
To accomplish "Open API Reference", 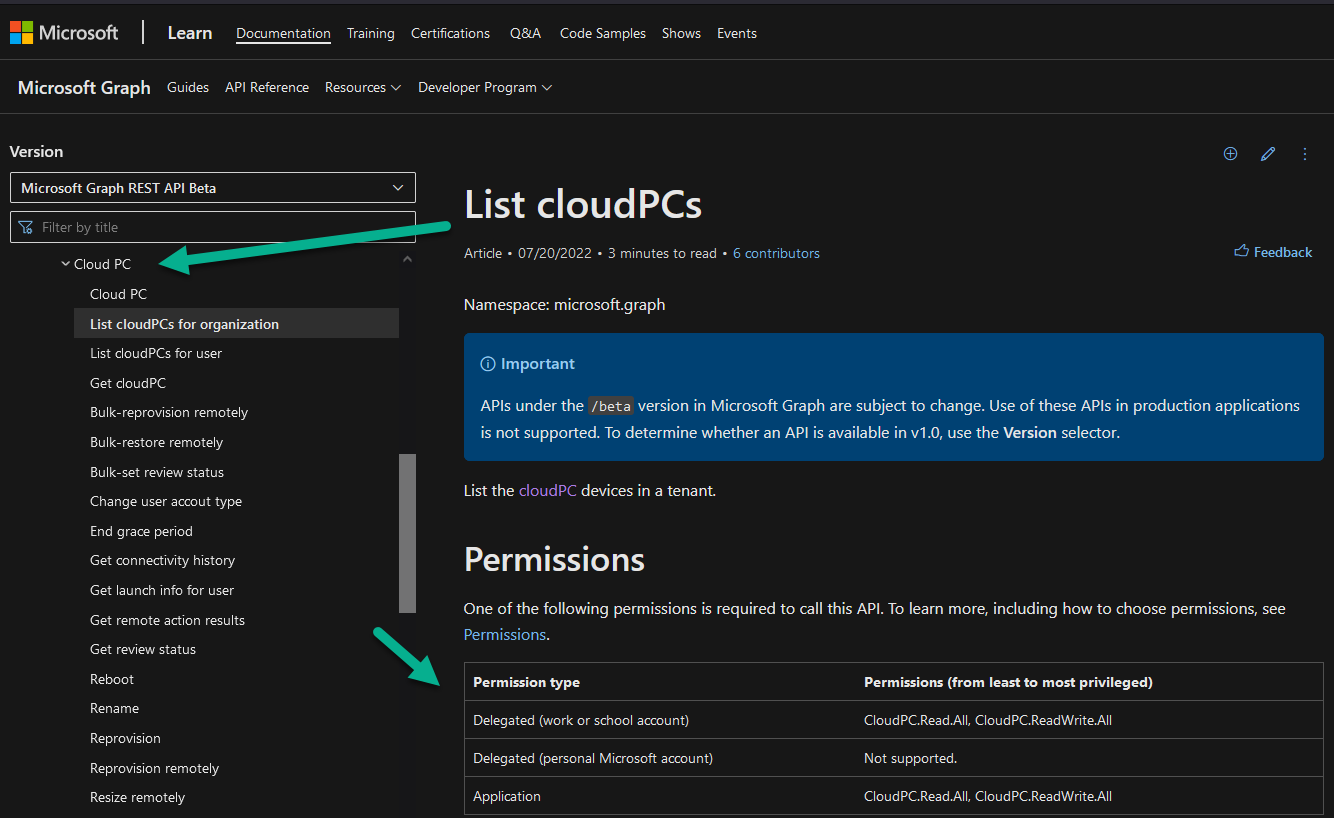I will [267, 88].
